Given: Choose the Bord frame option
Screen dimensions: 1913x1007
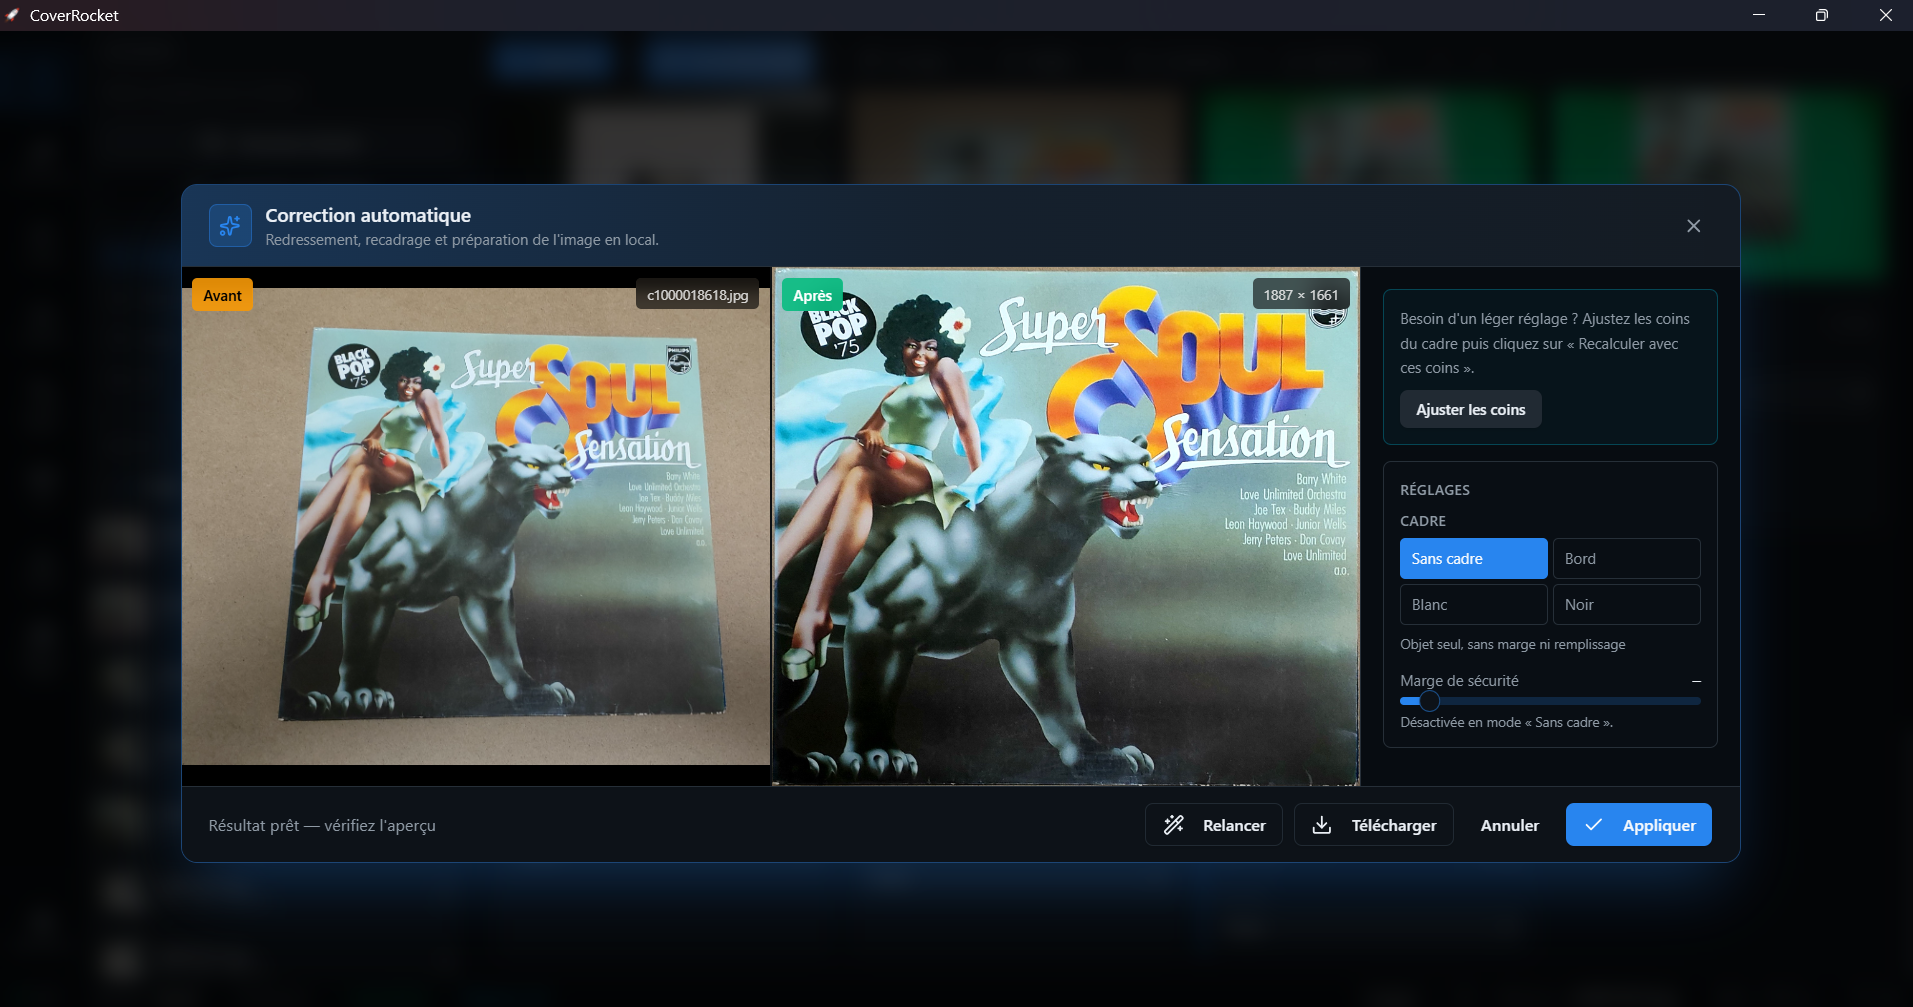Looking at the screenshot, I should coord(1626,559).
